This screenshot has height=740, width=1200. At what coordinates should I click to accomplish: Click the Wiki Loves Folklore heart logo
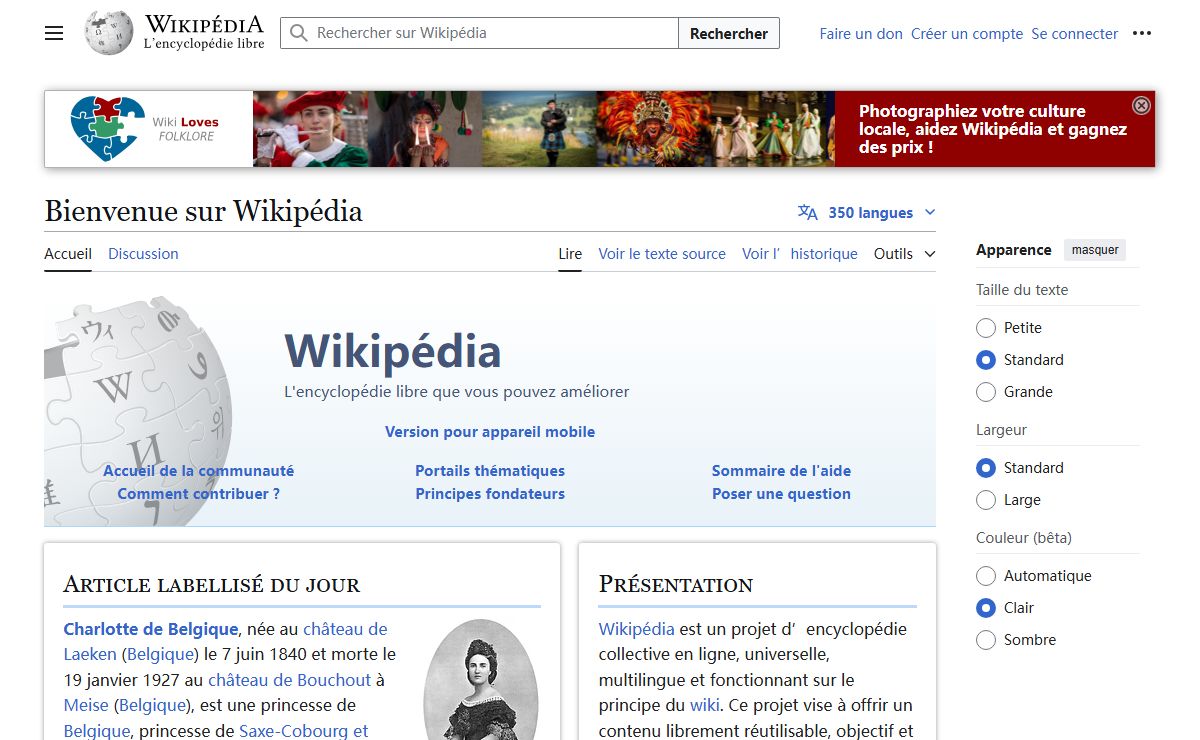pyautogui.click(x=108, y=129)
